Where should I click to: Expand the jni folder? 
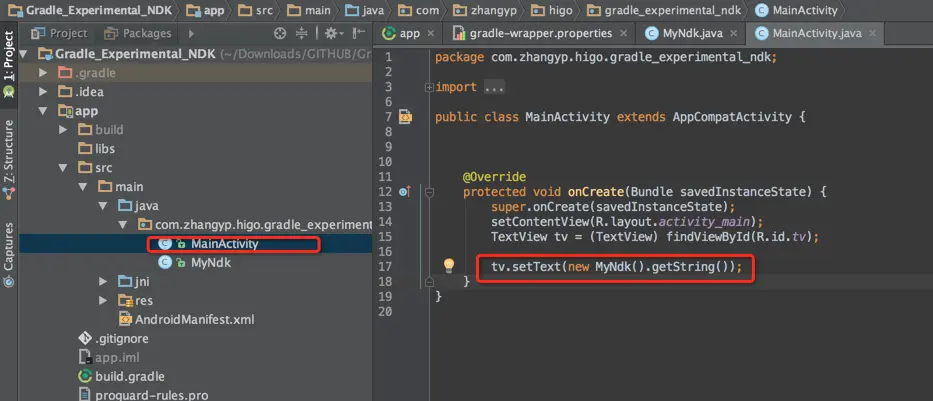[x=102, y=281]
